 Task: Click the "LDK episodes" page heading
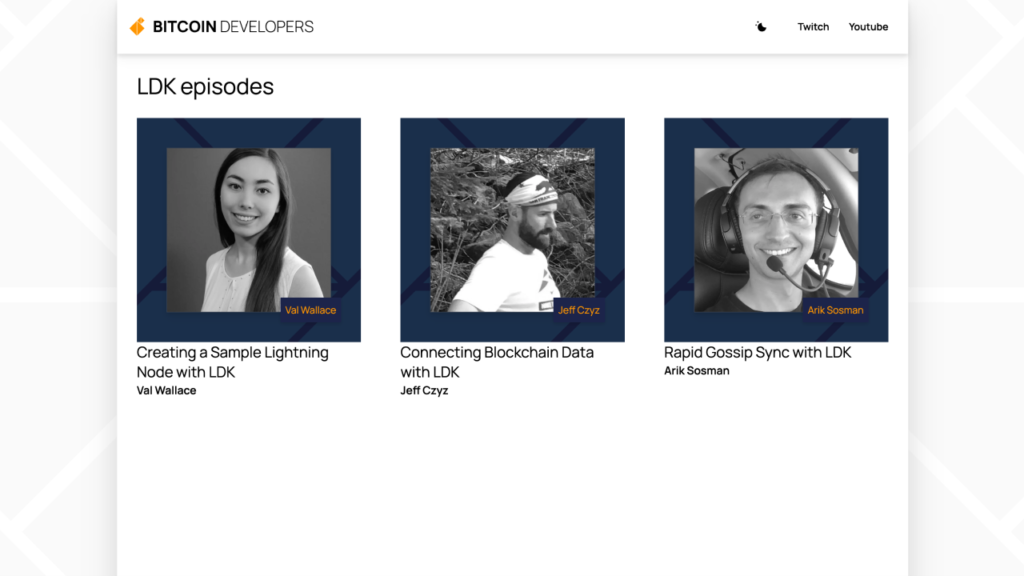[x=205, y=87]
